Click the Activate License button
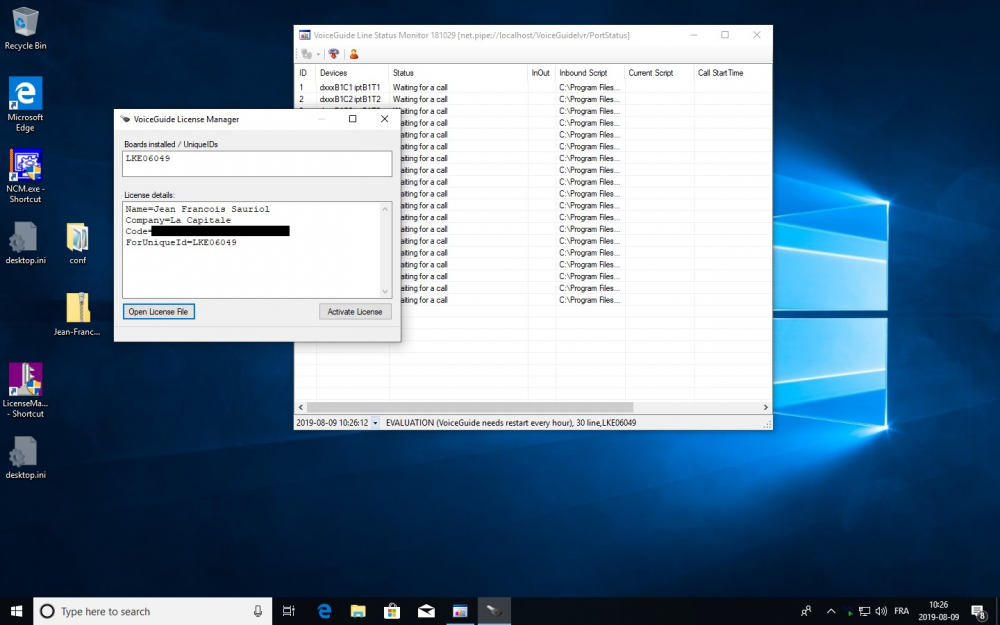This screenshot has height=625, width=1000. point(355,311)
